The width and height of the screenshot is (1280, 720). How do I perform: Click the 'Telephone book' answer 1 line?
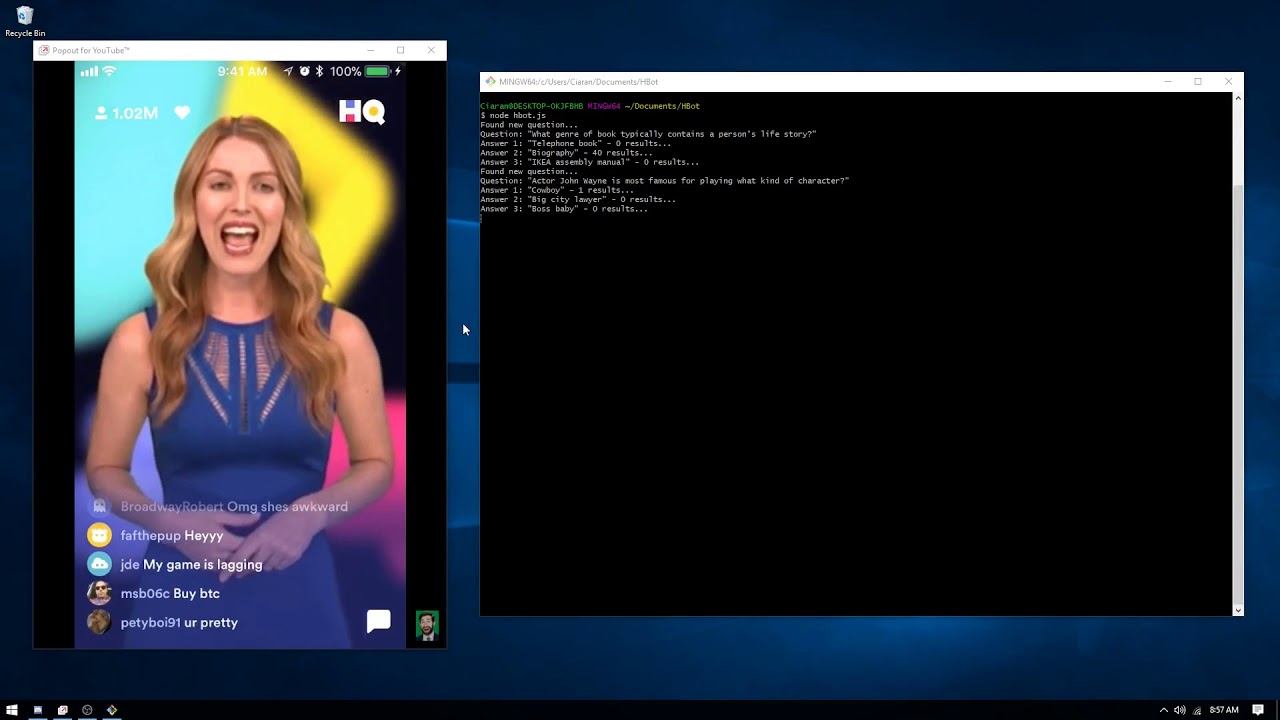point(575,144)
